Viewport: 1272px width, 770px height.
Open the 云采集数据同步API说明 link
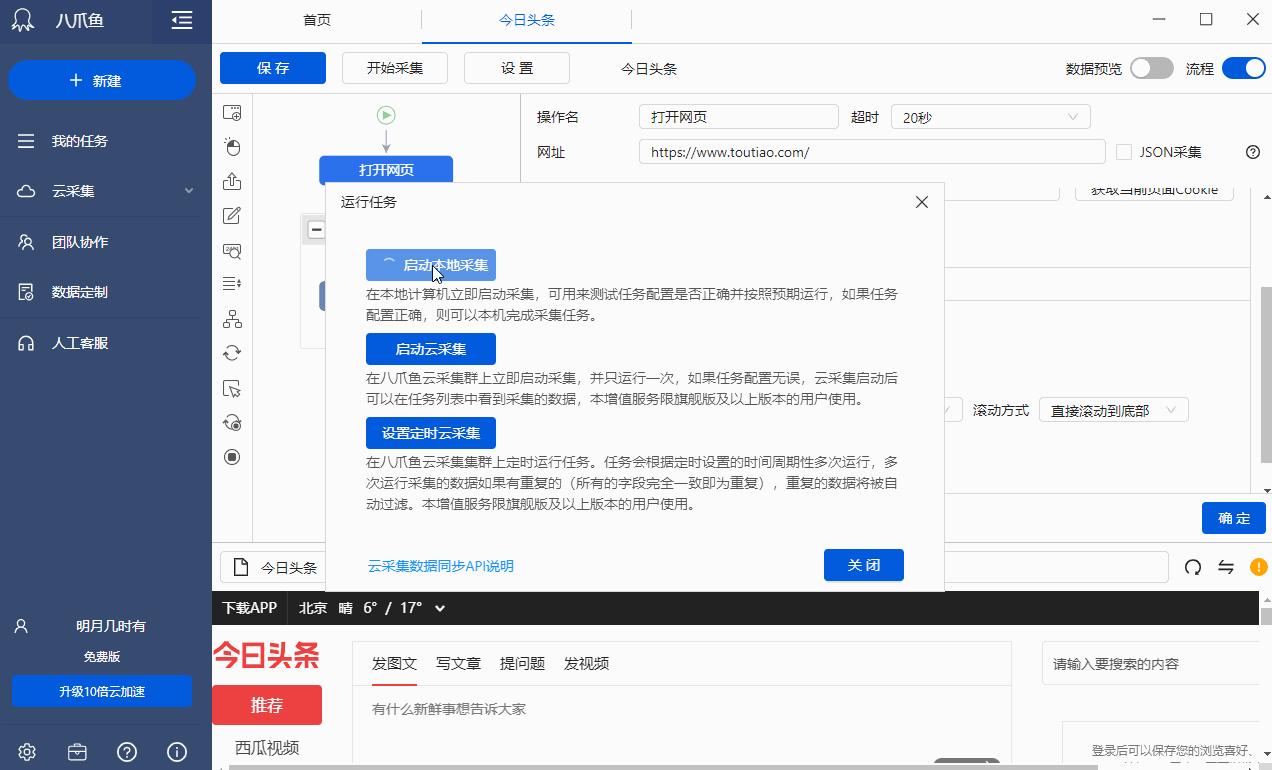(440, 566)
